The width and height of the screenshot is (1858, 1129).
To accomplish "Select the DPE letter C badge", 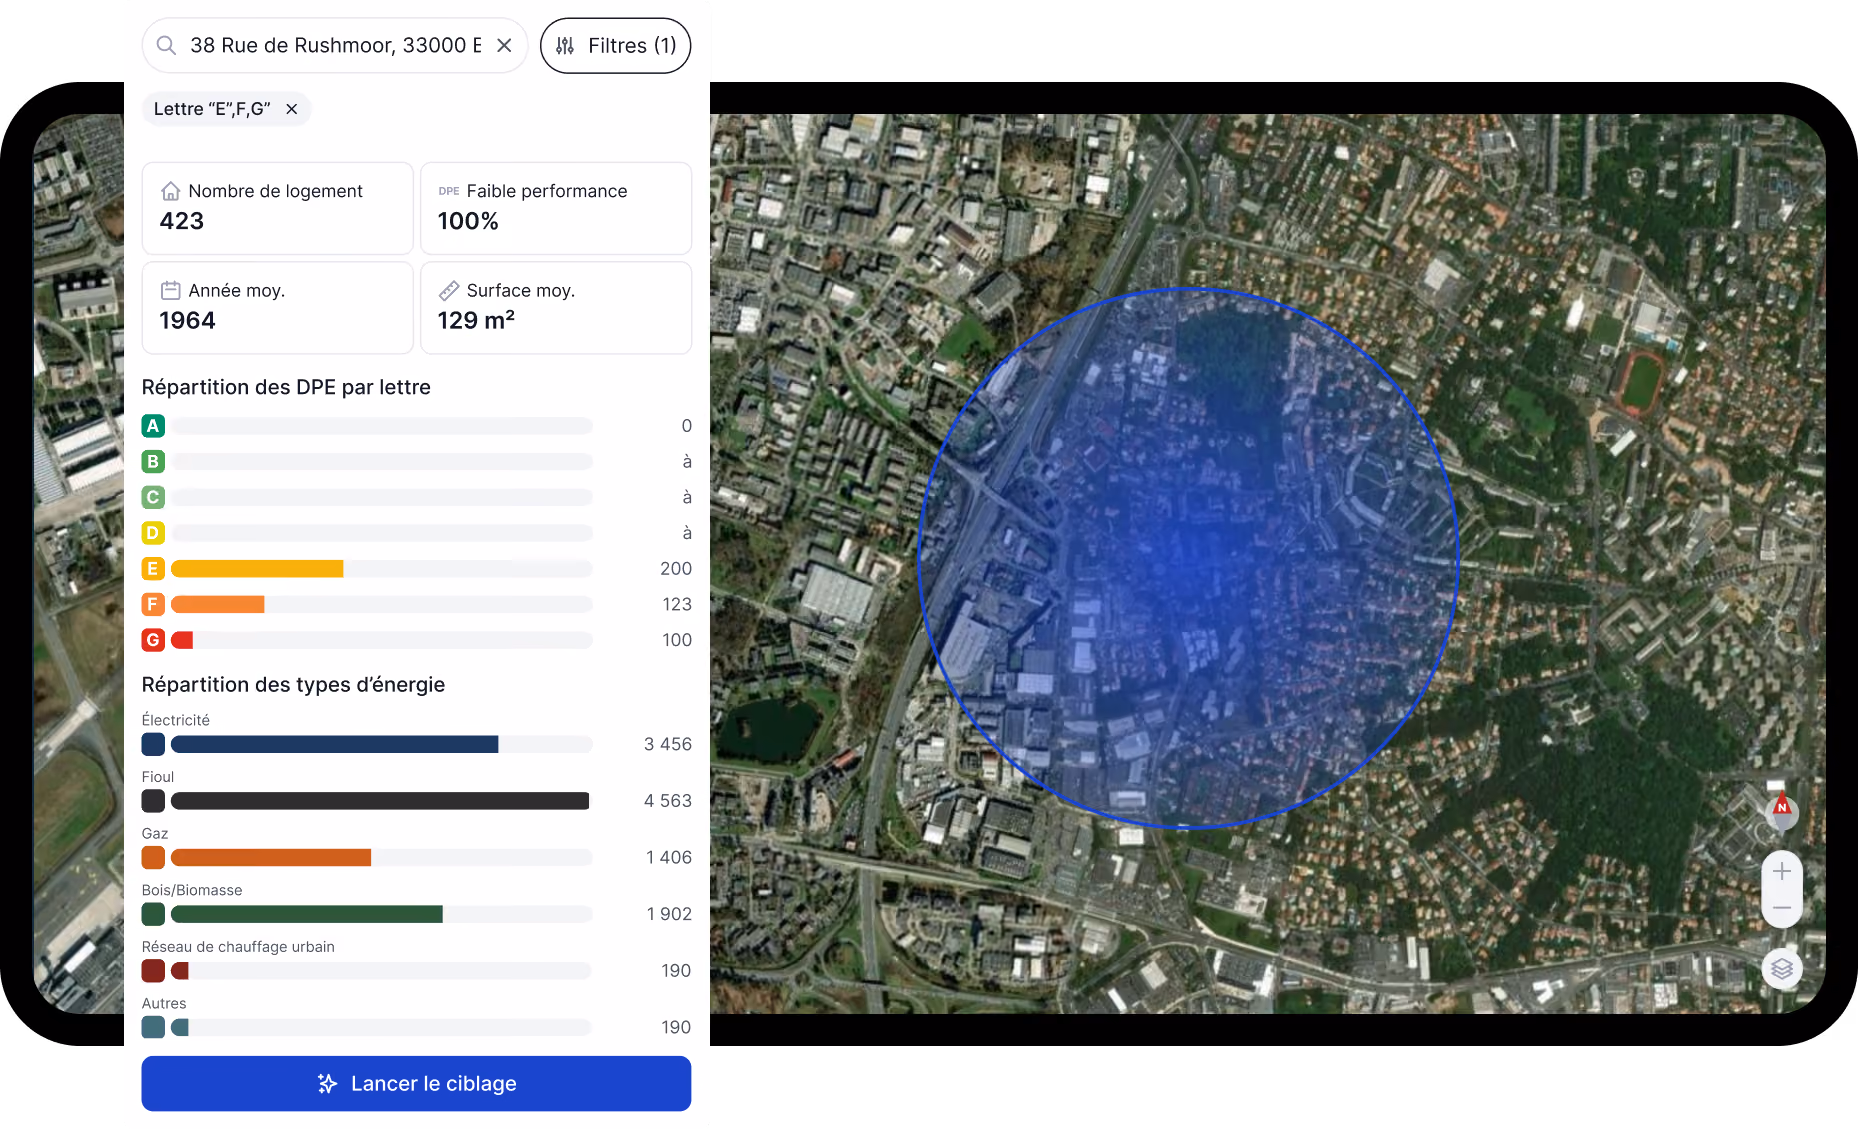I will click(x=153, y=497).
